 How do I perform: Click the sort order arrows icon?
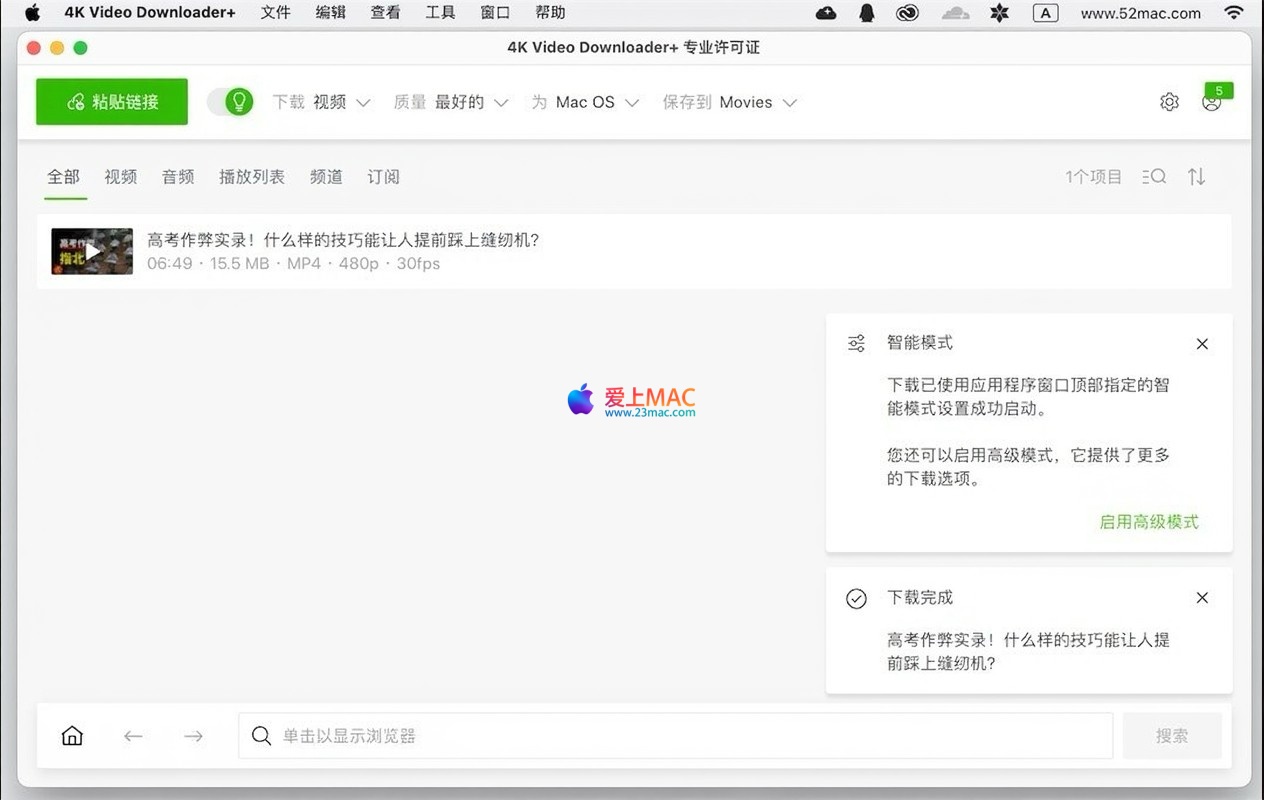(x=1196, y=177)
